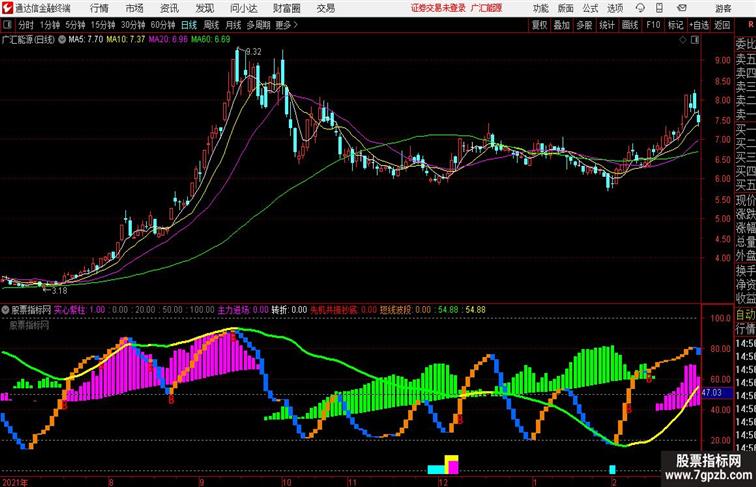Switch to 15分钟 period tab
Screen dimensions: 756x487
[x=103, y=25]
